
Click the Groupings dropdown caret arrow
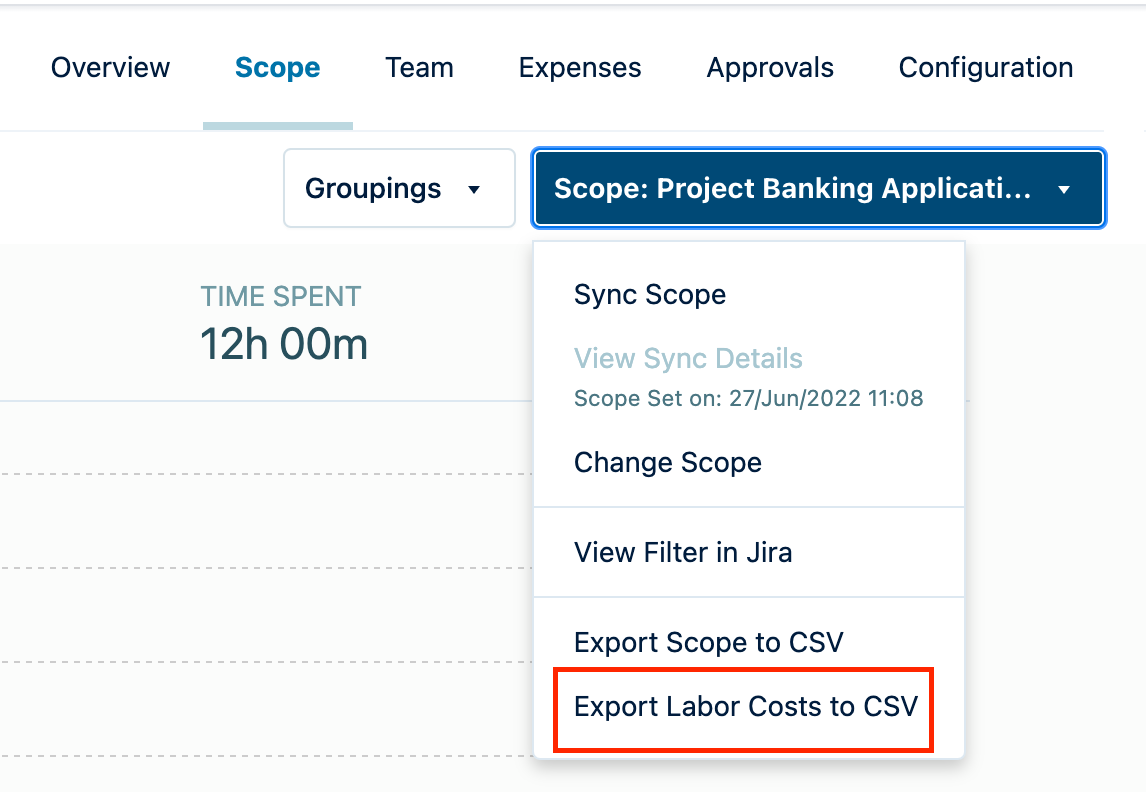point(475,190)
